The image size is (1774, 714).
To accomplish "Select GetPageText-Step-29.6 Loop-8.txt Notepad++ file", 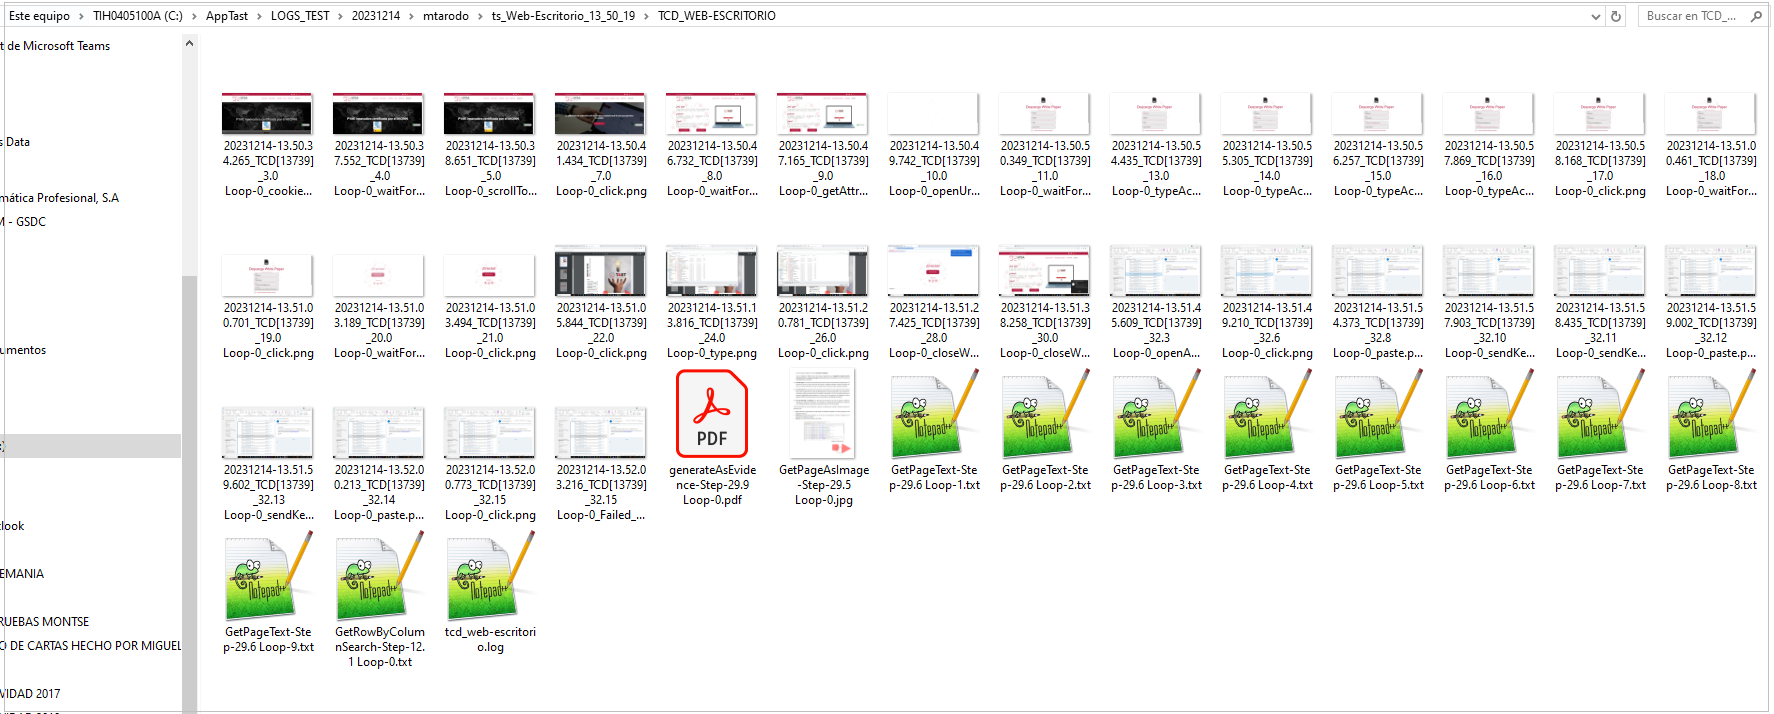I will [1710, 414].
